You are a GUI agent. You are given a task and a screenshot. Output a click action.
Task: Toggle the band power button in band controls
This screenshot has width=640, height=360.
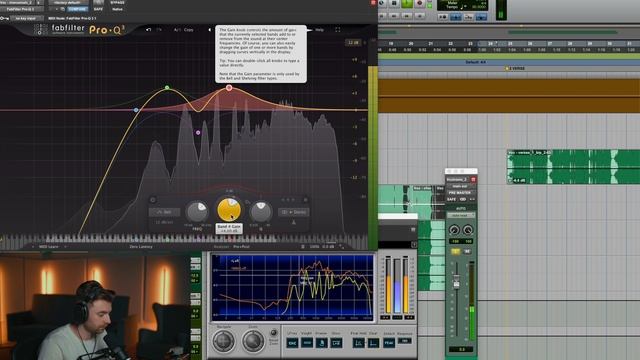[153, 200]
